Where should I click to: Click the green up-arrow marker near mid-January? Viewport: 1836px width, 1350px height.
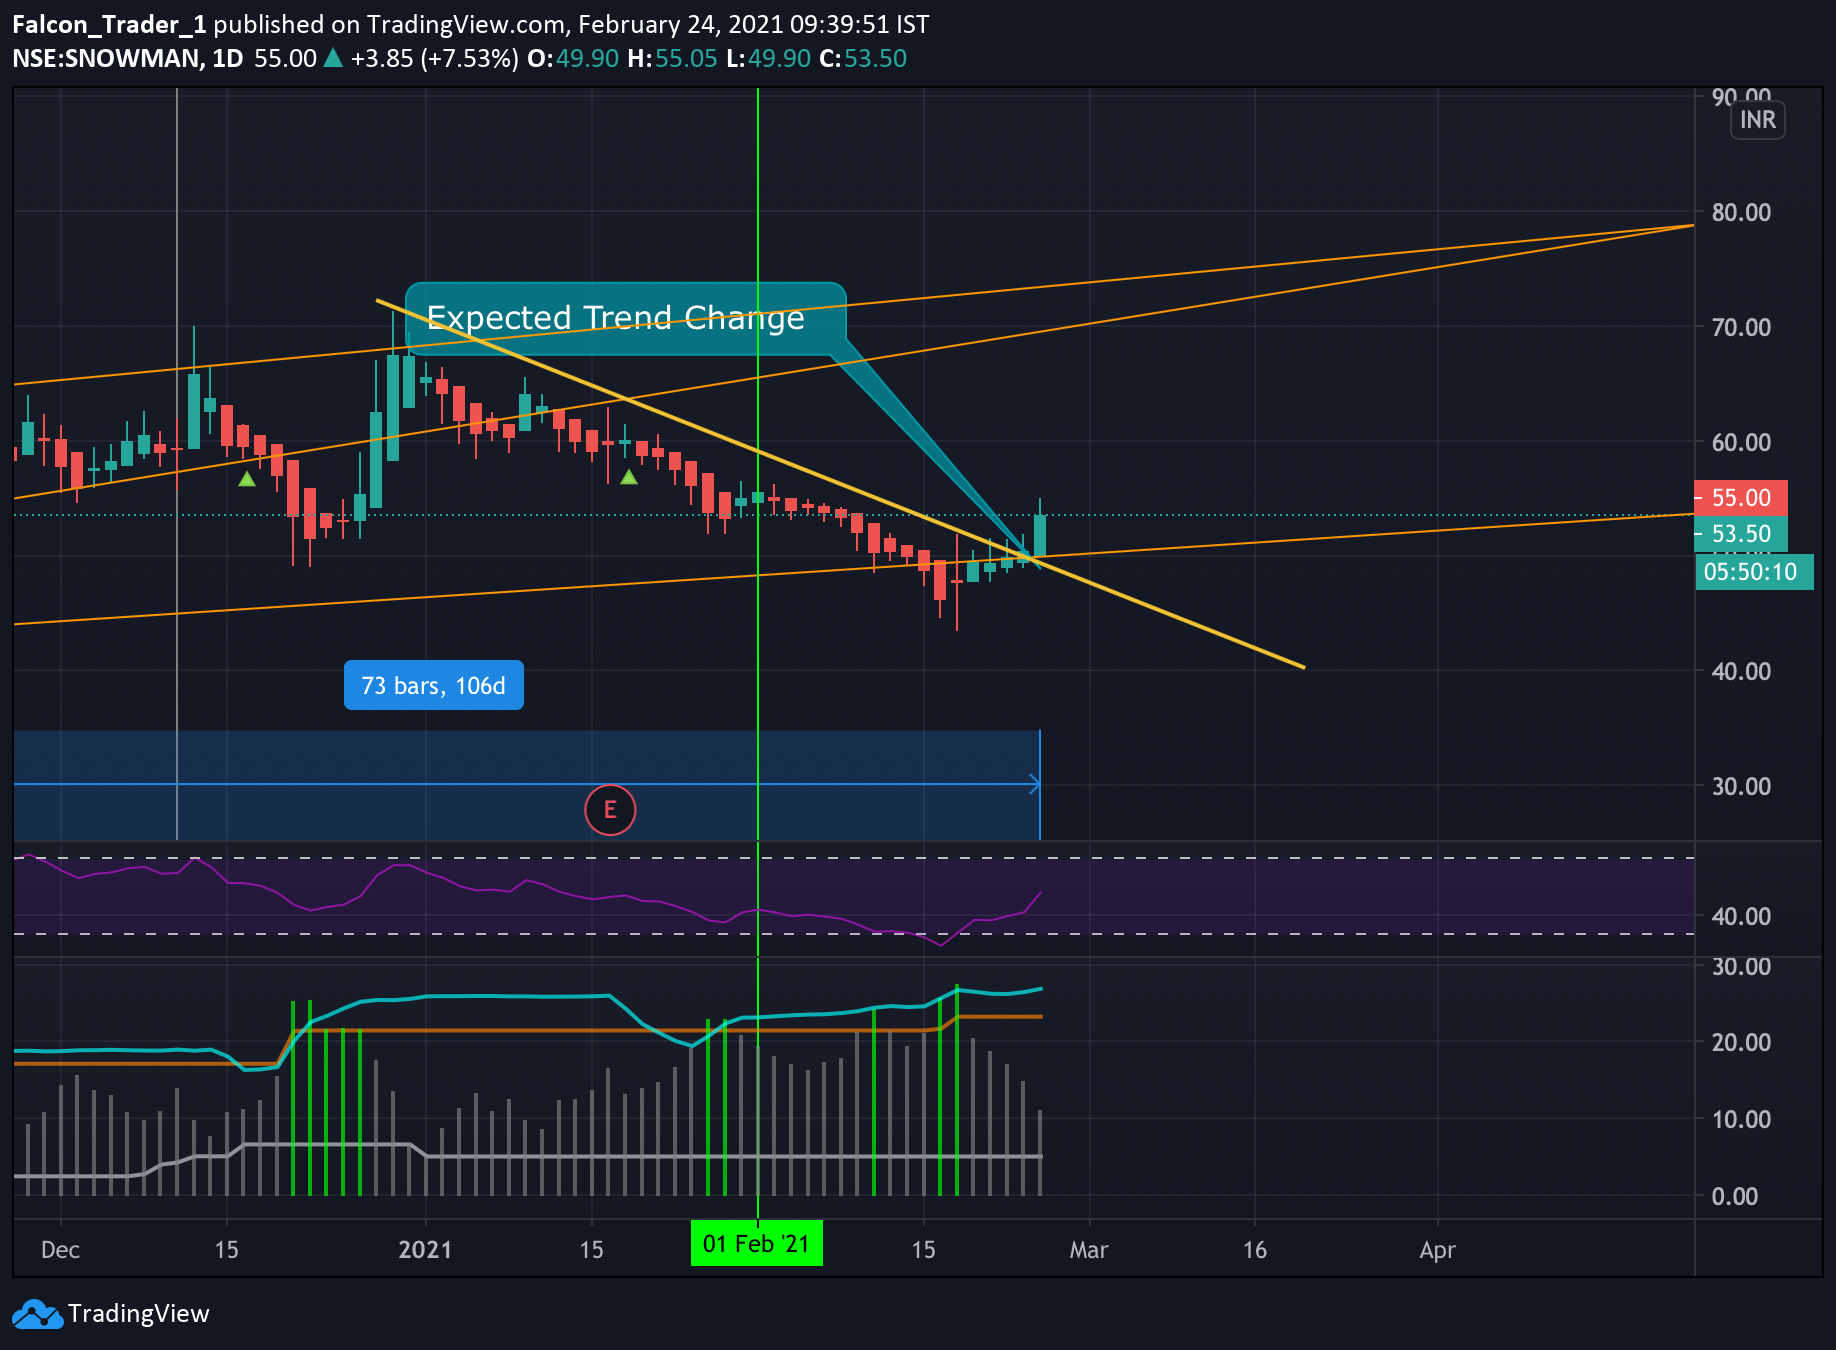click(629, 477)
